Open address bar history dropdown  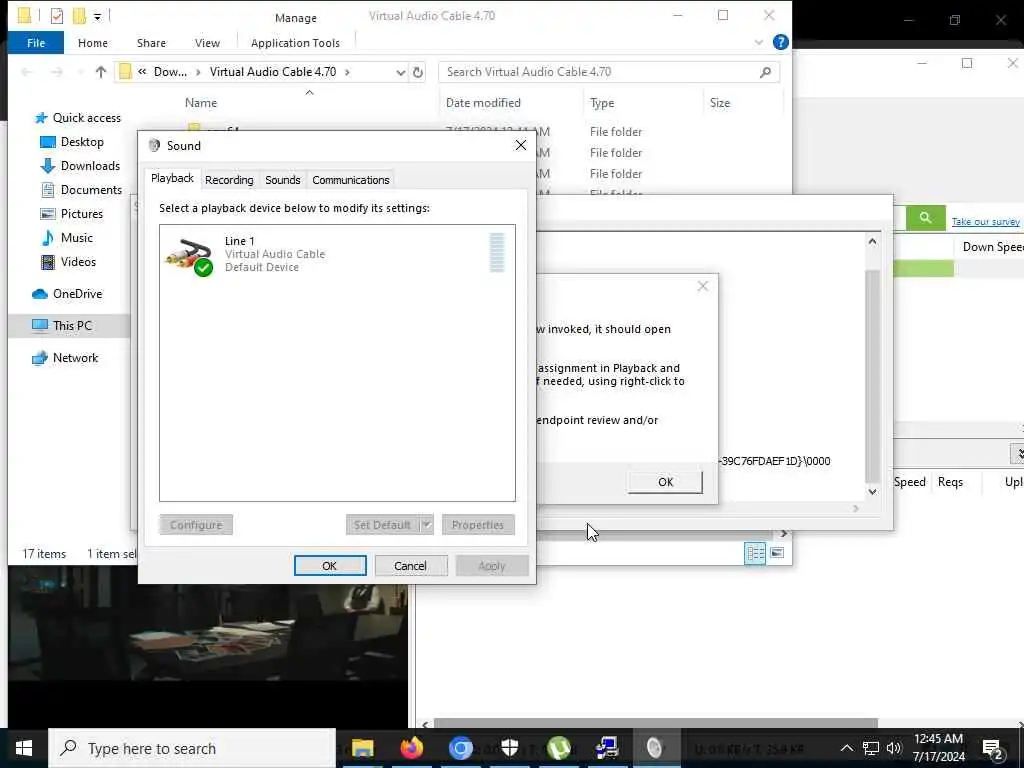coord(400,72)
